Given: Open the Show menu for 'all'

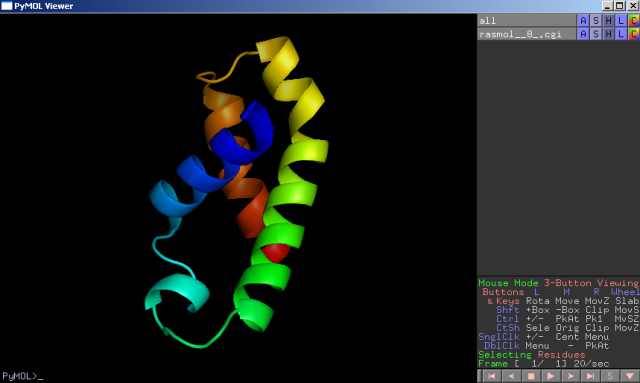Looking at the screenshot, I should coord(596,20).
